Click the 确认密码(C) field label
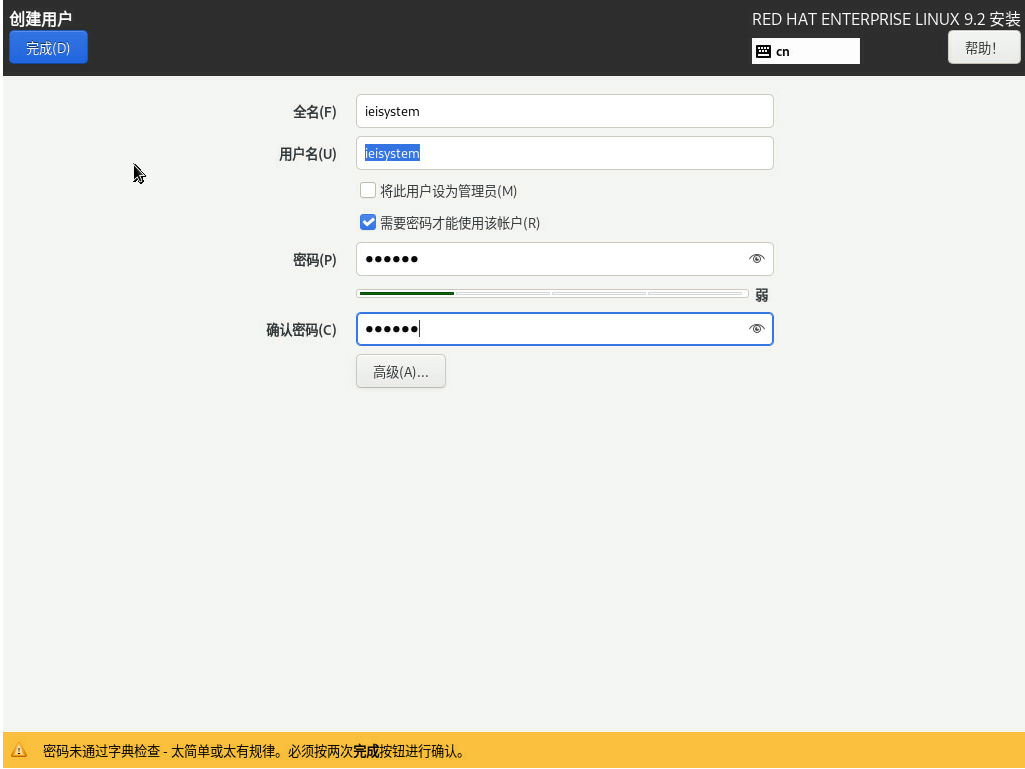The height and width of the screenshot is (769, 1025). coord(301,330)
